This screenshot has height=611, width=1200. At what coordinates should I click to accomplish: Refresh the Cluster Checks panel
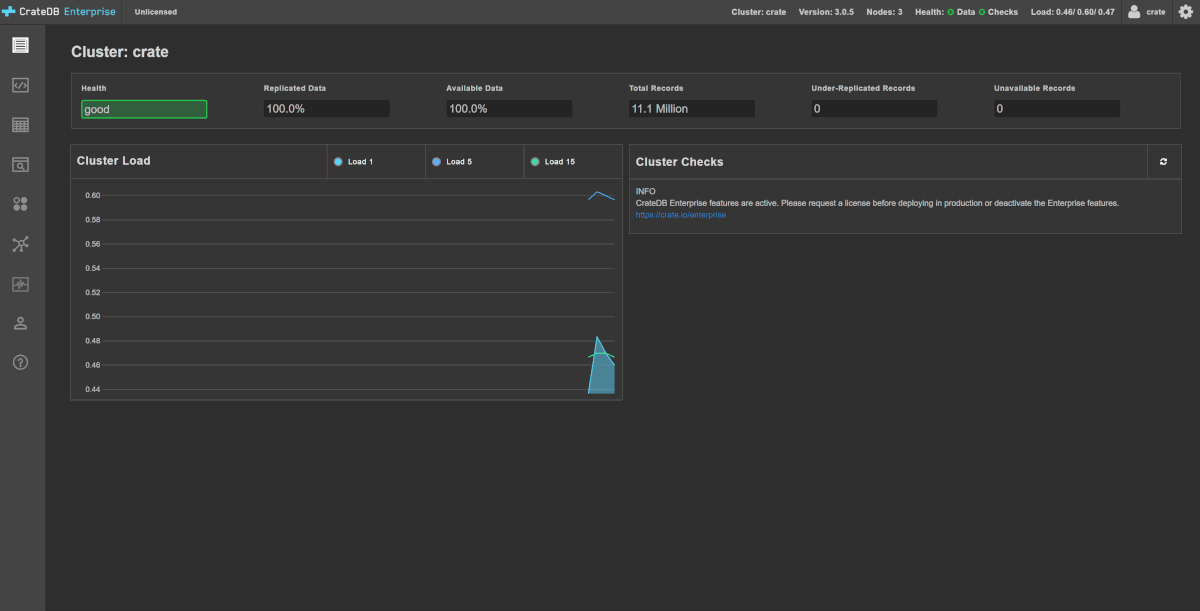pos(1163,161)
